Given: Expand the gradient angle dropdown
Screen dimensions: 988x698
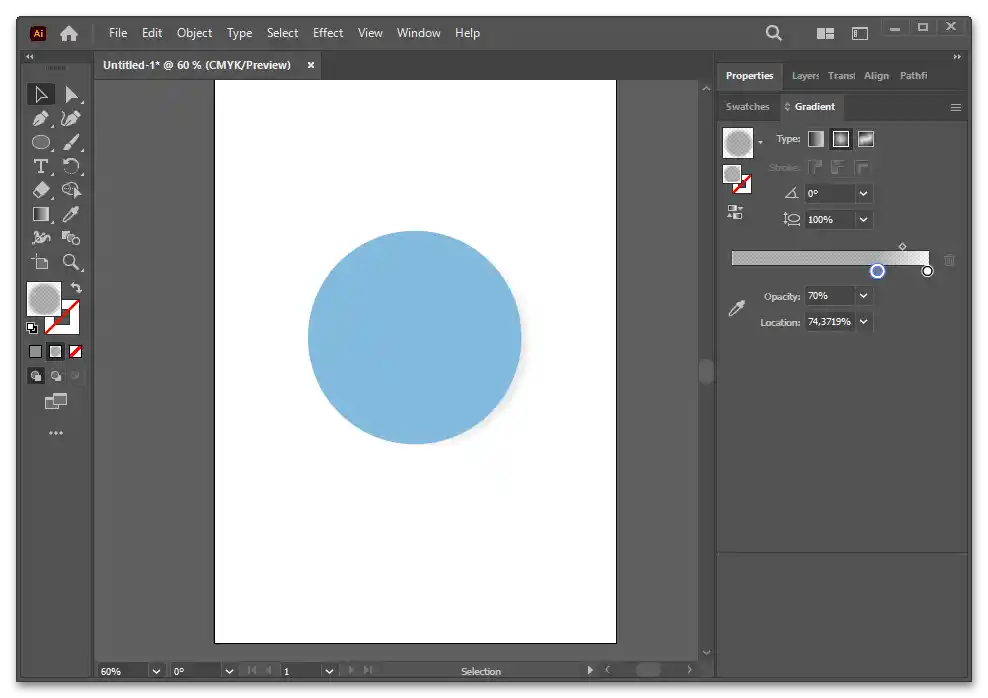Looking at the screenshot, I should coord(864,193).
